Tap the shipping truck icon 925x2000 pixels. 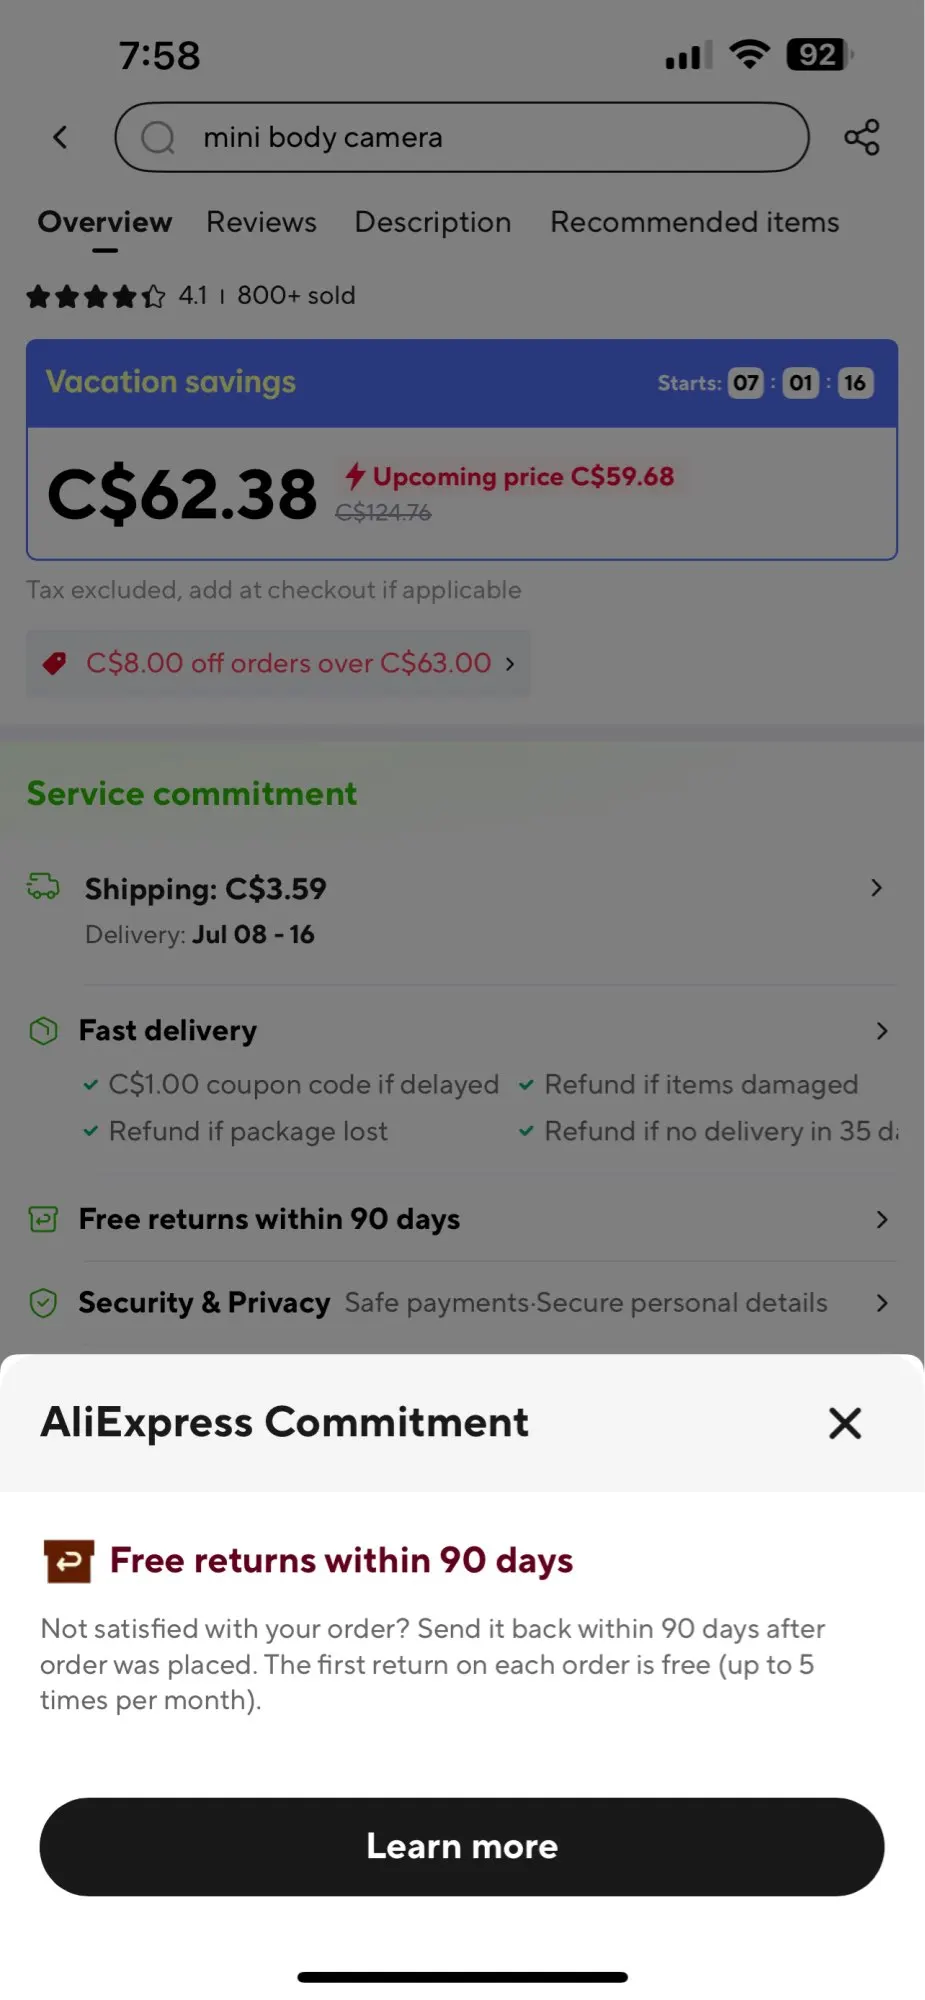(x=43, y=886)
